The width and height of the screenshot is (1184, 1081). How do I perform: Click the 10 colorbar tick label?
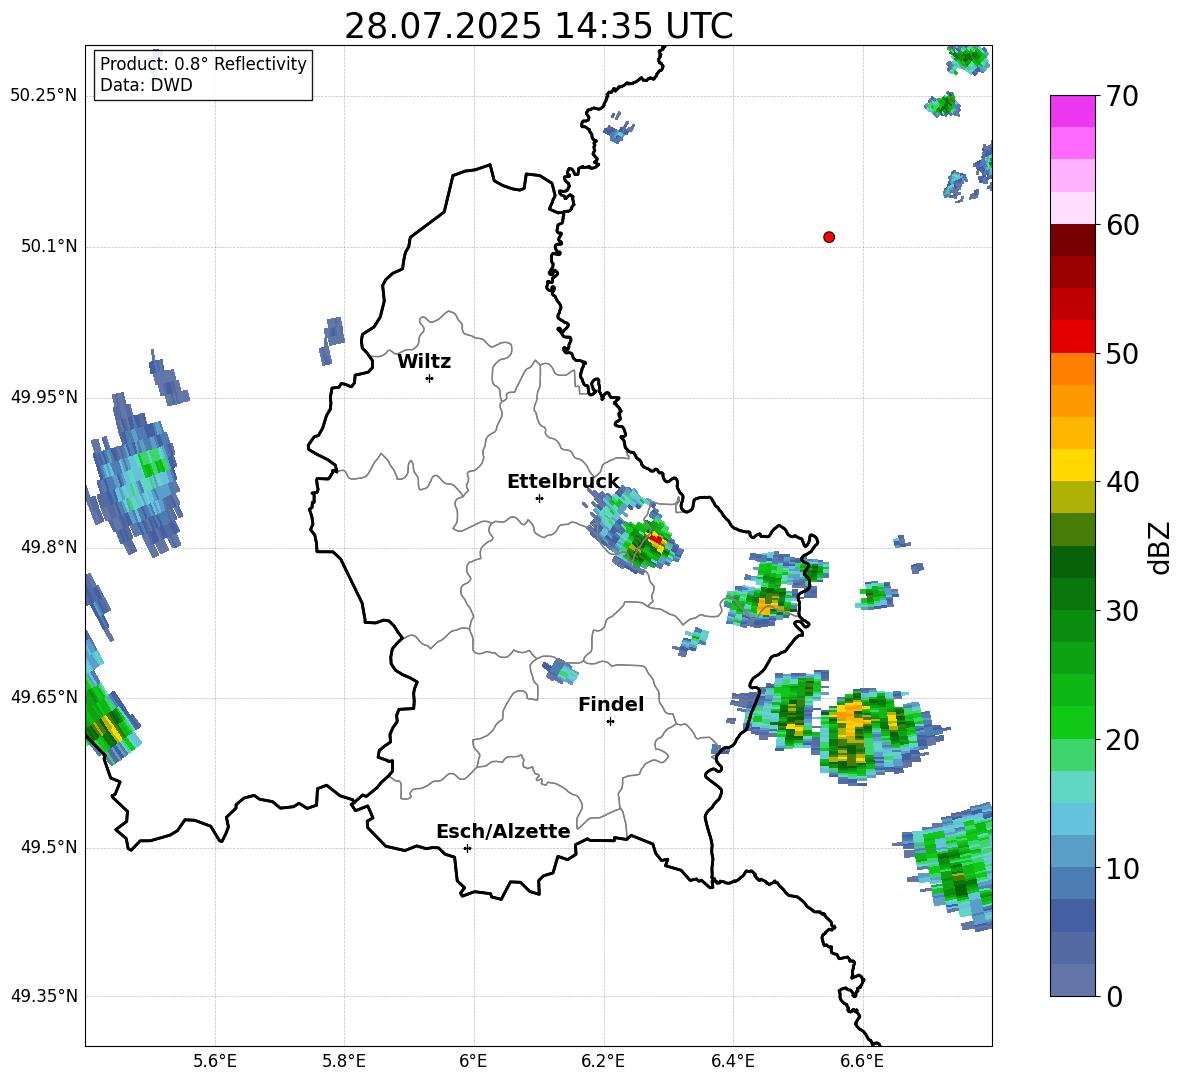pos(1122,869)
